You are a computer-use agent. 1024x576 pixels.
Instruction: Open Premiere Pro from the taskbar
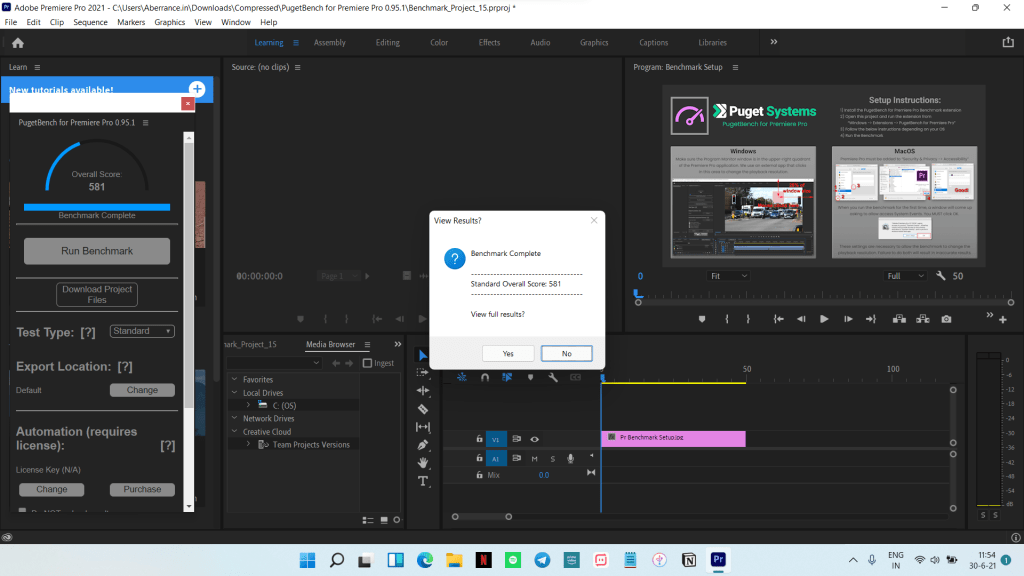(x=718, y=560)
